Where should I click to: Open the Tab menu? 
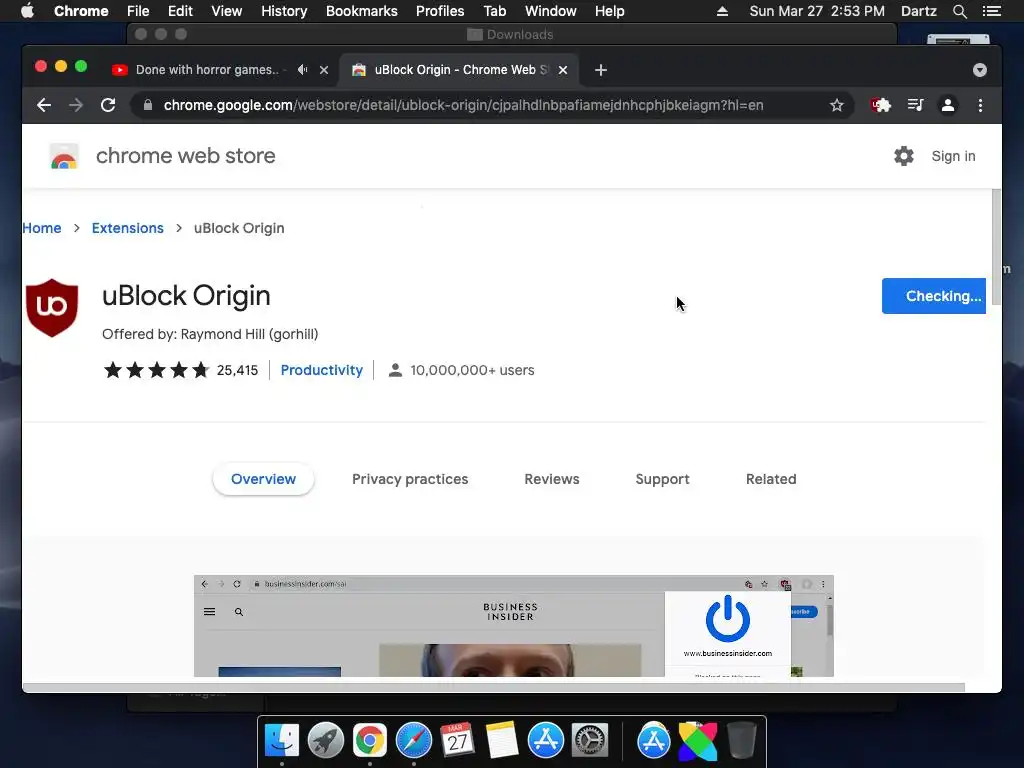pyautogui.click(x=494, y=11)
